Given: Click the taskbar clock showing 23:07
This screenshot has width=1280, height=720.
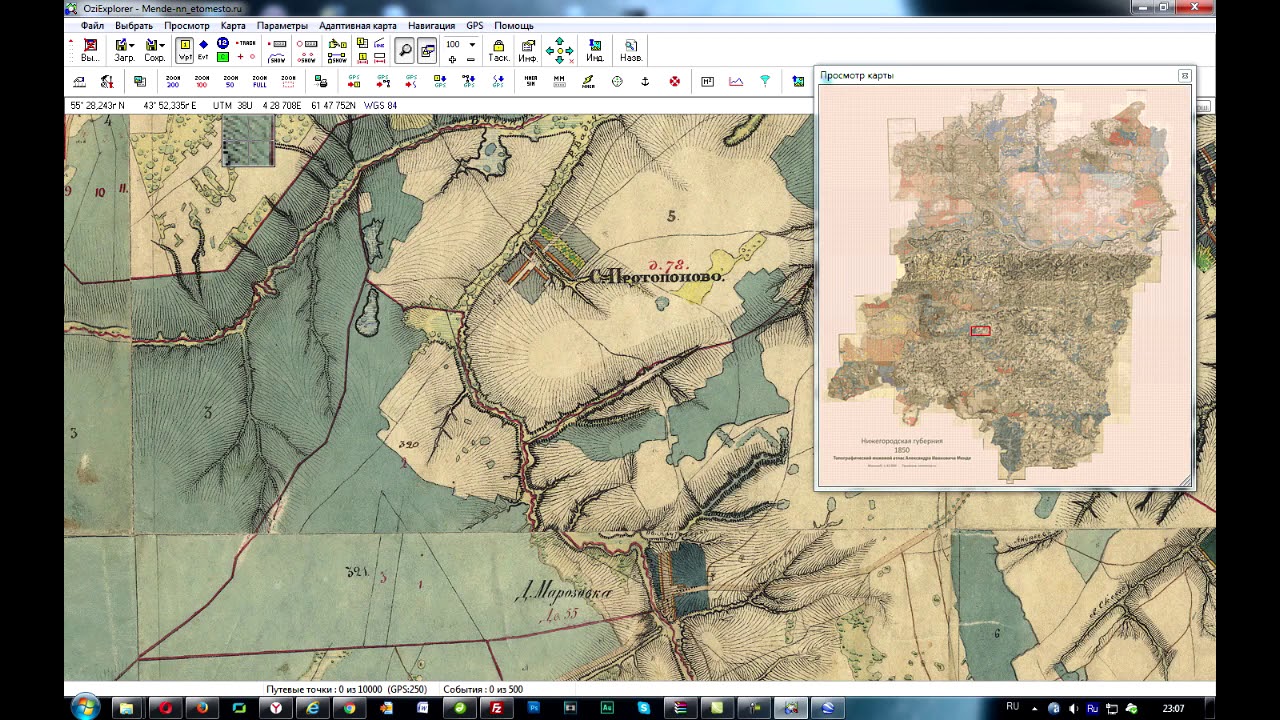Looking at the screenshot, I should click(x=1174, y=708).
